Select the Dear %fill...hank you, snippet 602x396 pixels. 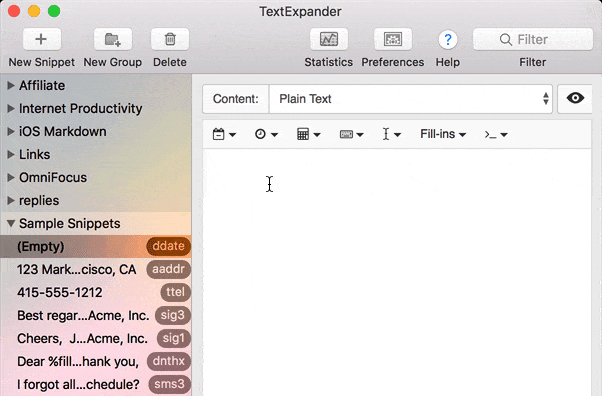(96, 361)
